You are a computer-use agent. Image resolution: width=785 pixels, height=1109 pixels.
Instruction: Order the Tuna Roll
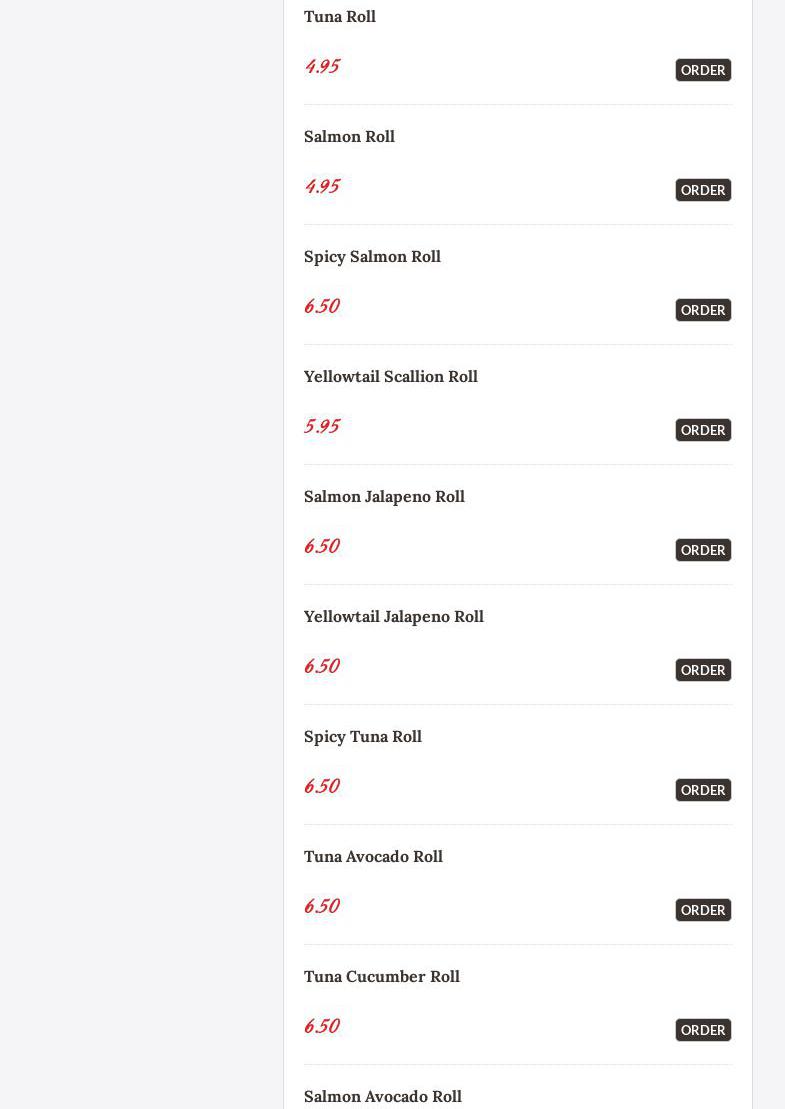(703, 70)
